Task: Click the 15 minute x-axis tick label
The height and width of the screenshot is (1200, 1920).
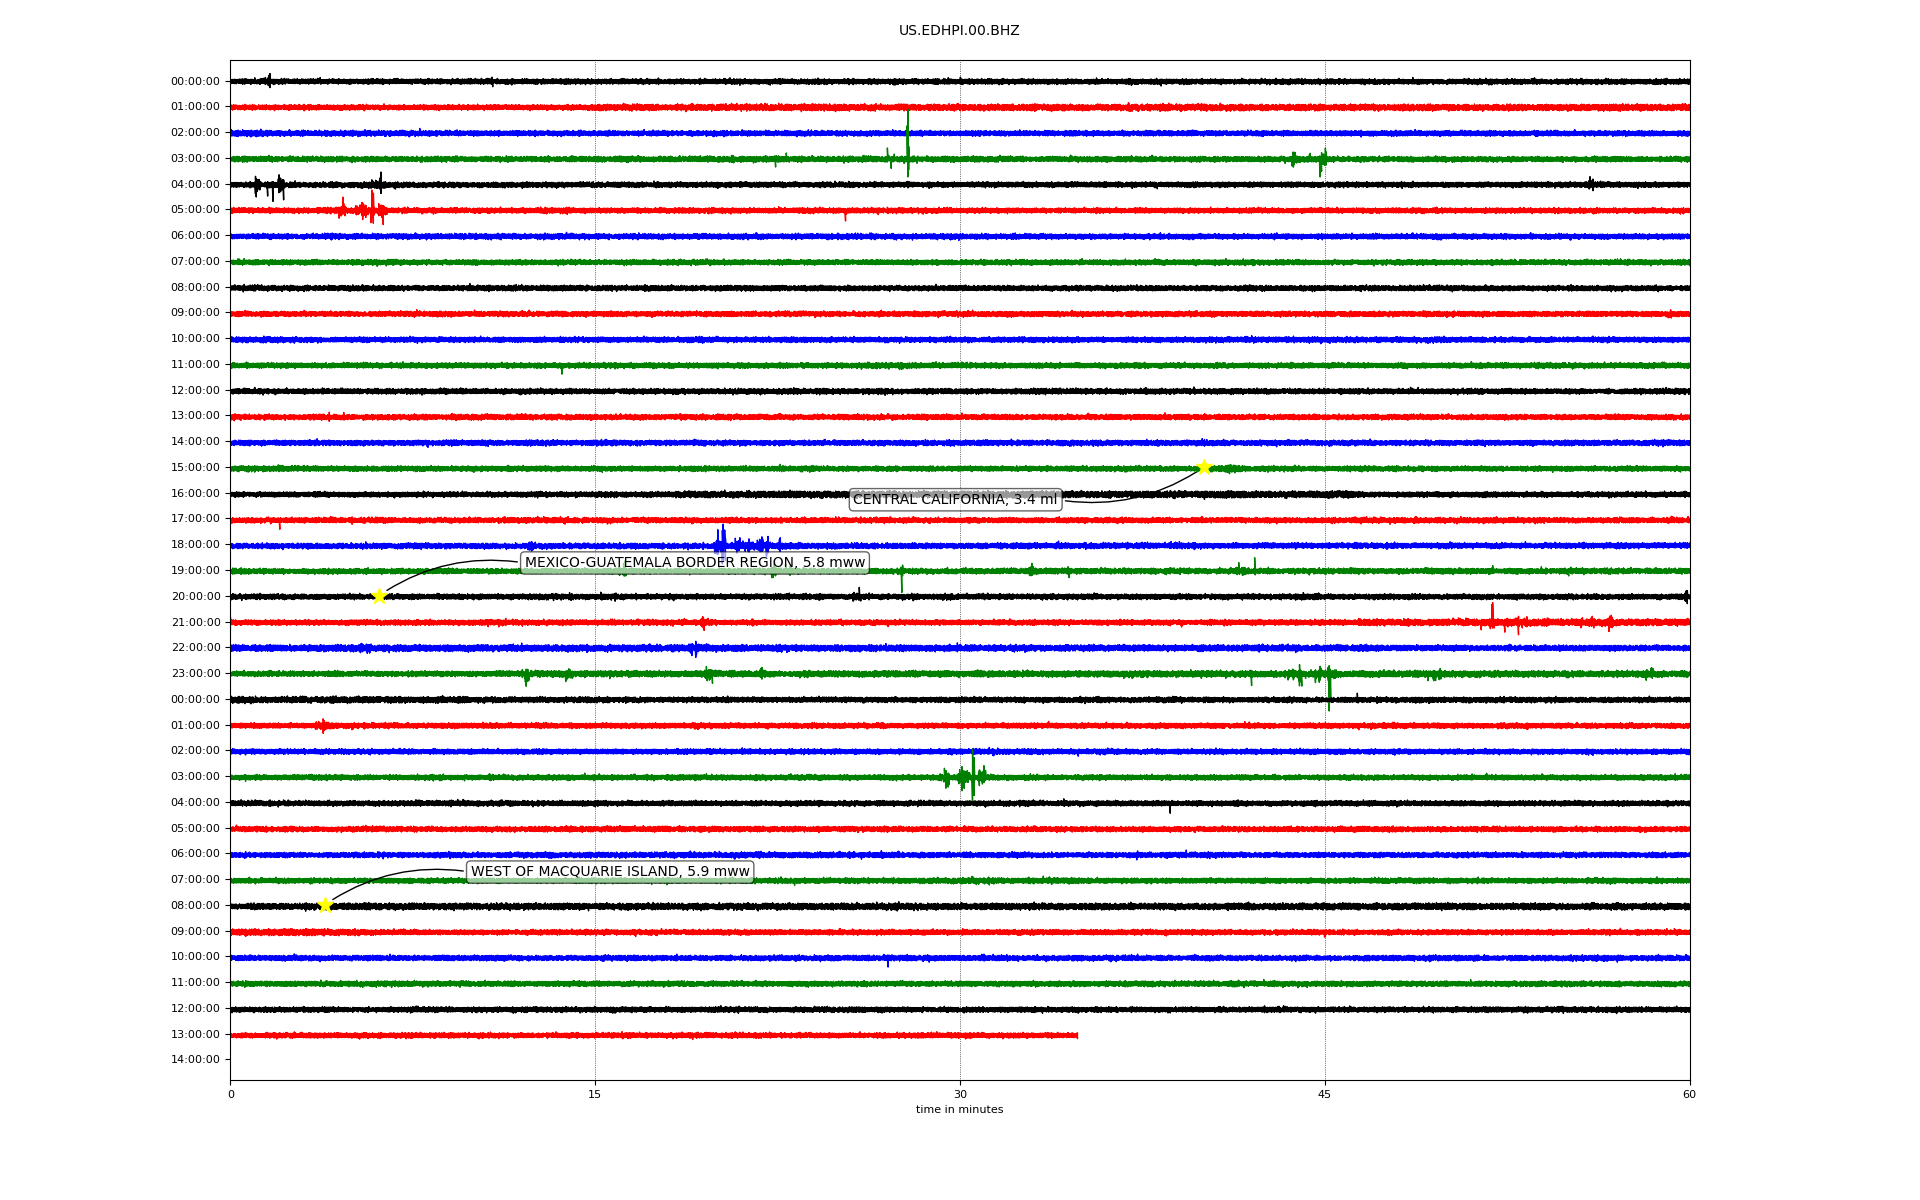Action: [595, 1094]
